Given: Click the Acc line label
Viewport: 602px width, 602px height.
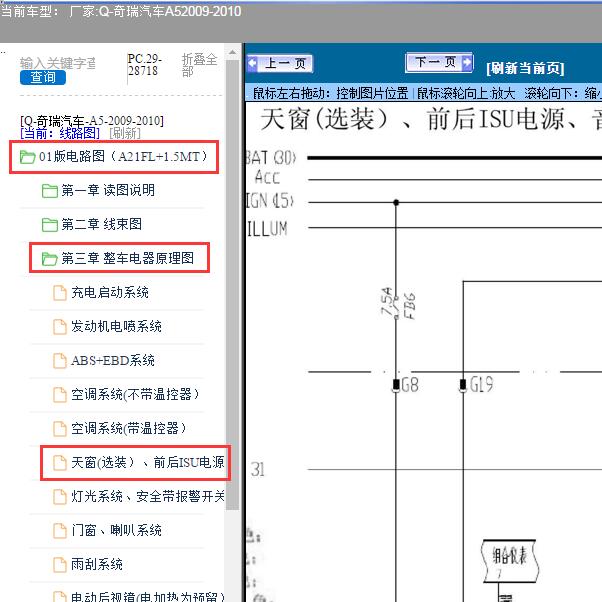Looking at the screenshot, I should pos(268,177).
